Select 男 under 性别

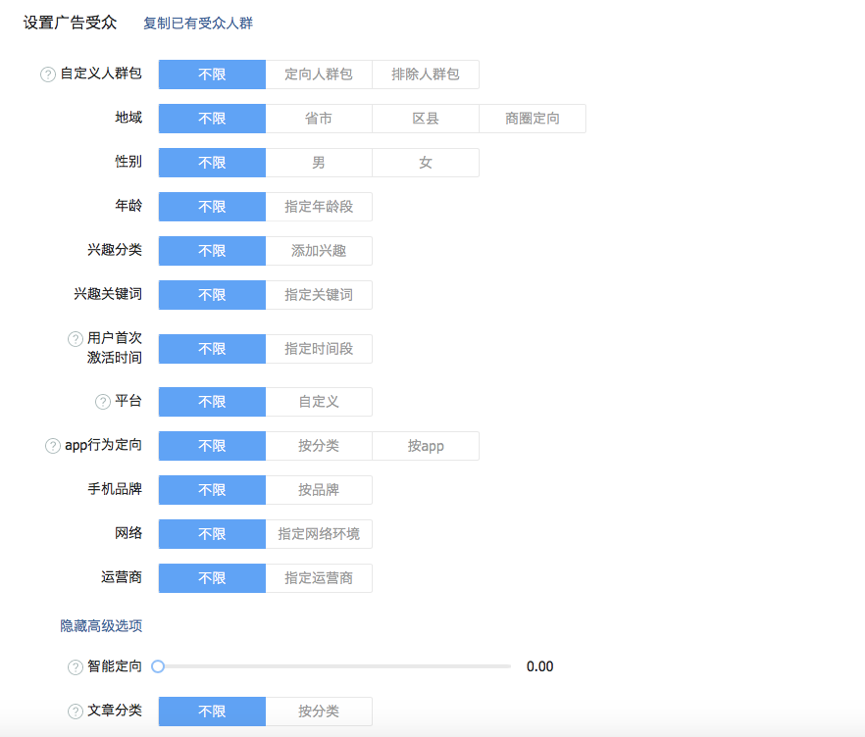[x=319, y=163]
